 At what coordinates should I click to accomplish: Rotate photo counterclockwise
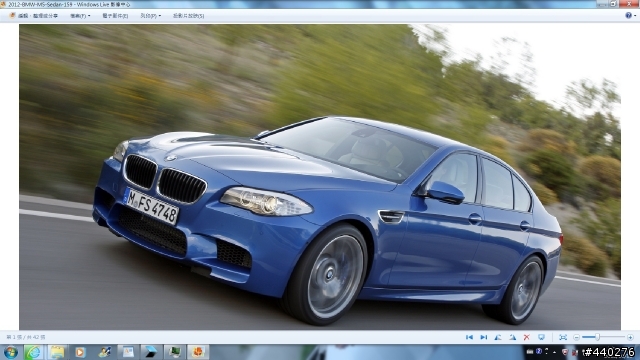point(498,337)
